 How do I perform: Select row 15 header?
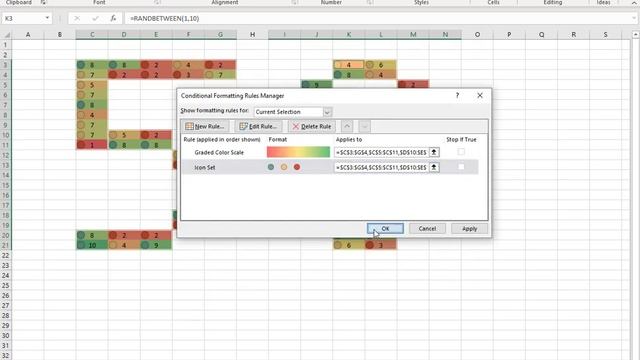[x=6, y=185]
